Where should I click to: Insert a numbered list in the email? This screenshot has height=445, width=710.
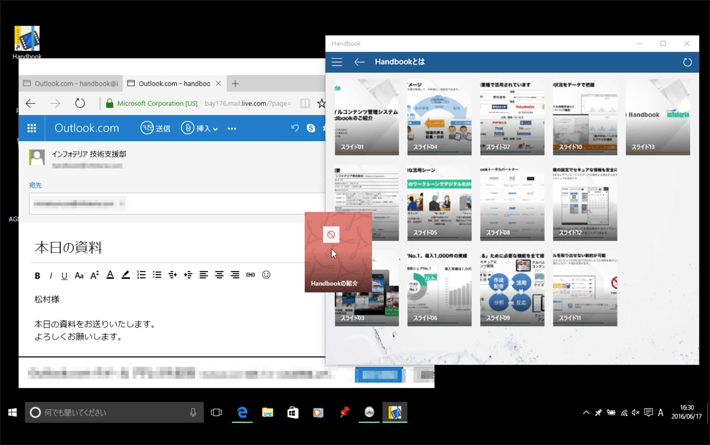coord(141,275)
